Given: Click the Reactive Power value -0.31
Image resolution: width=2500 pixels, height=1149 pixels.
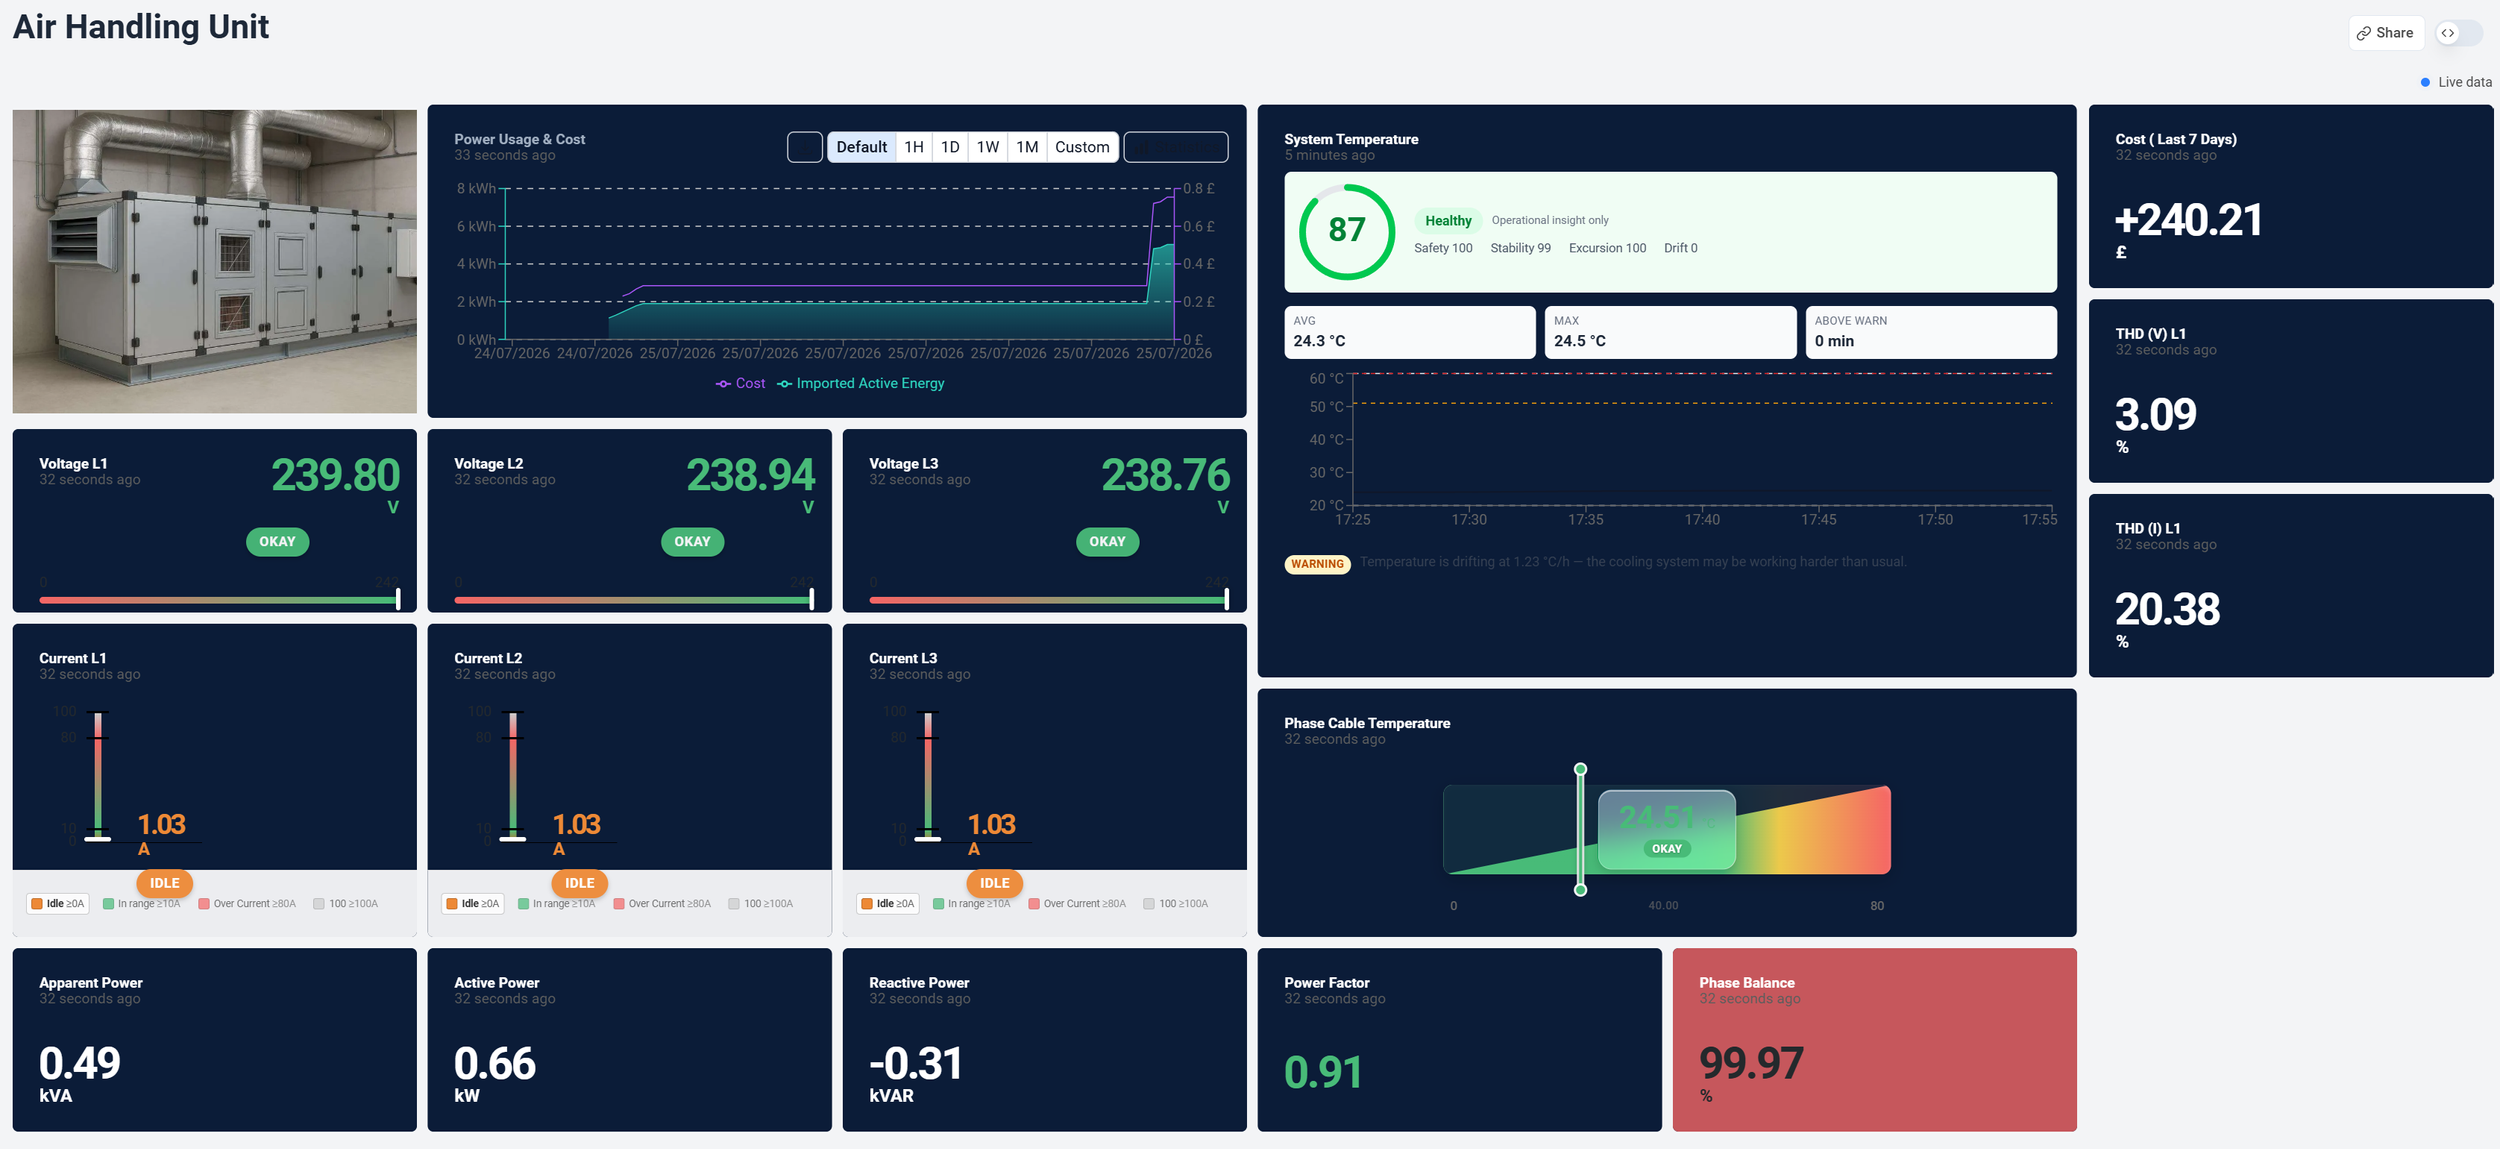Looking at the screenshot, I should [915, 1063].
